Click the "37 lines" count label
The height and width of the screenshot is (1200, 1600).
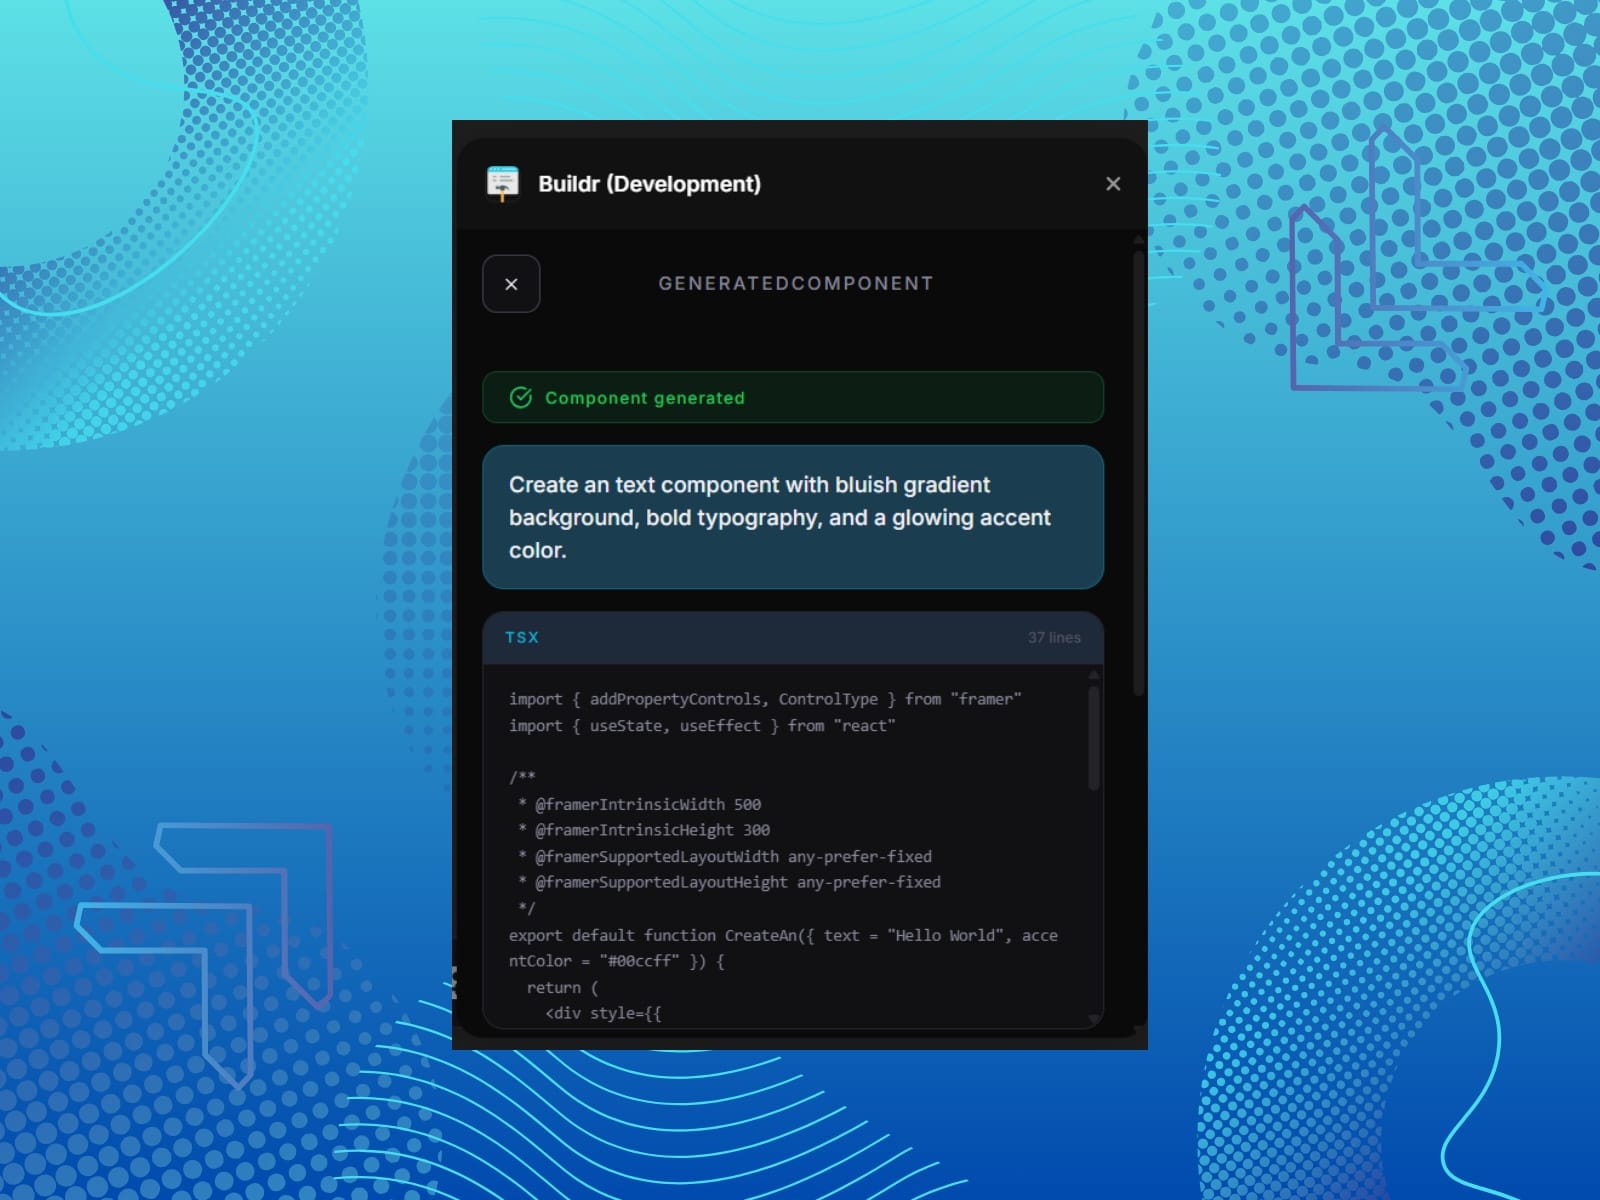coord(1054,637)
